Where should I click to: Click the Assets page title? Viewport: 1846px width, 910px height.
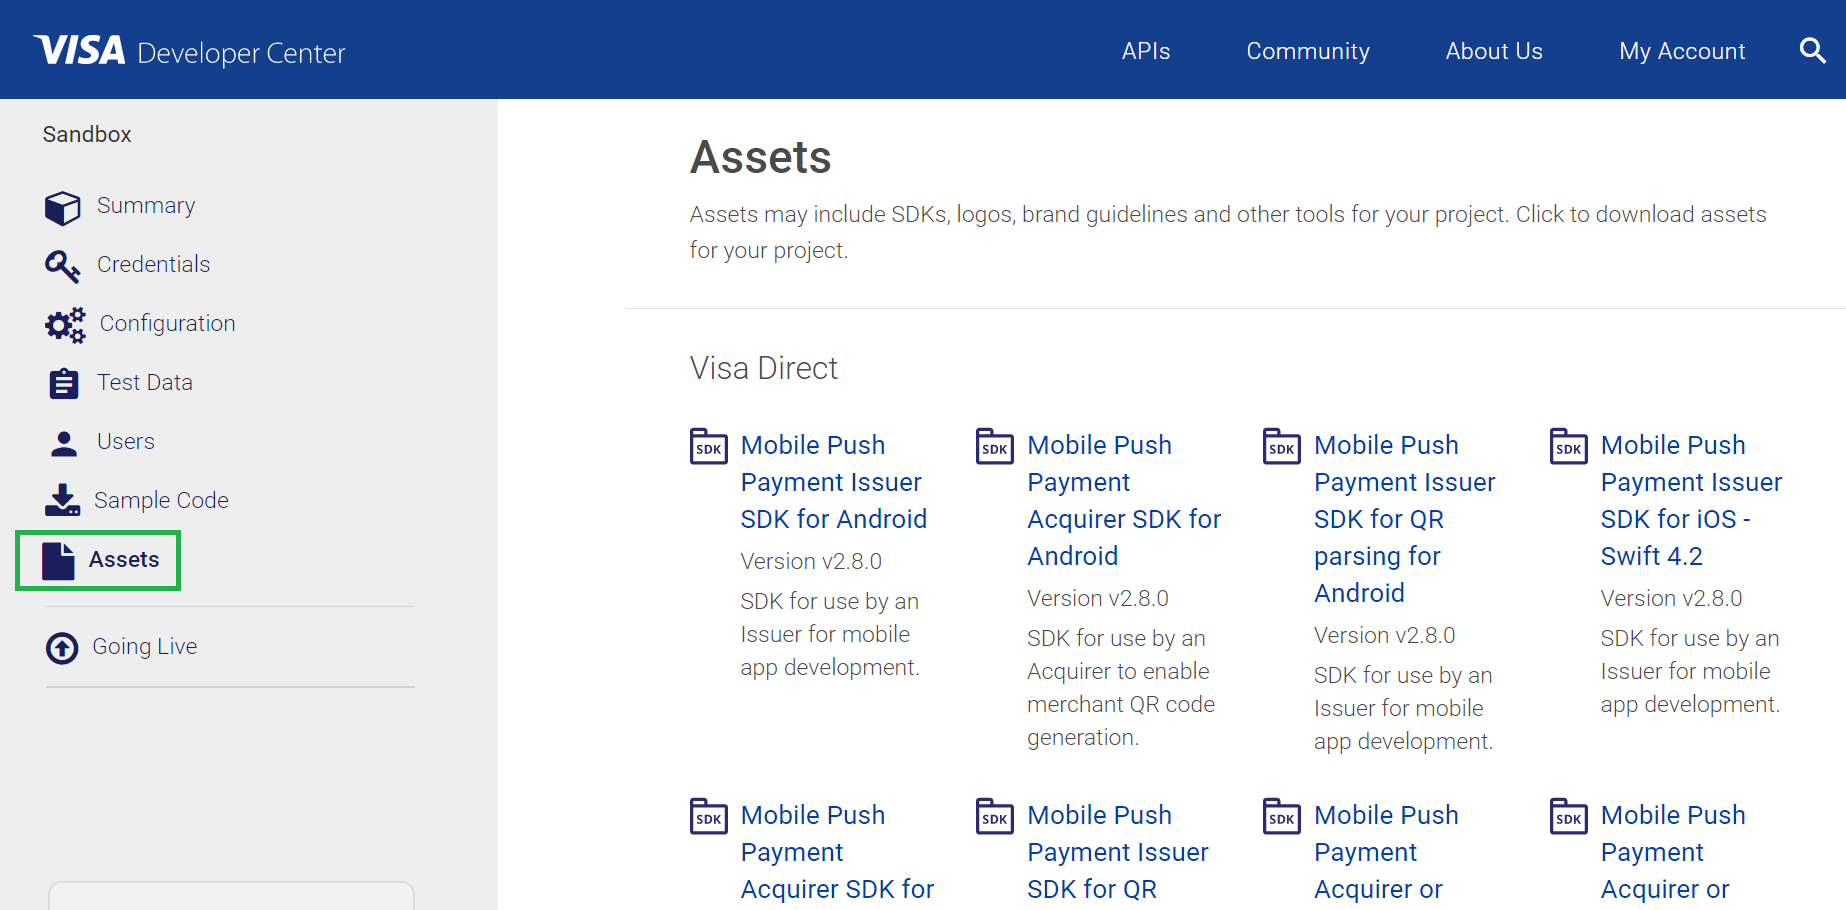761,157
